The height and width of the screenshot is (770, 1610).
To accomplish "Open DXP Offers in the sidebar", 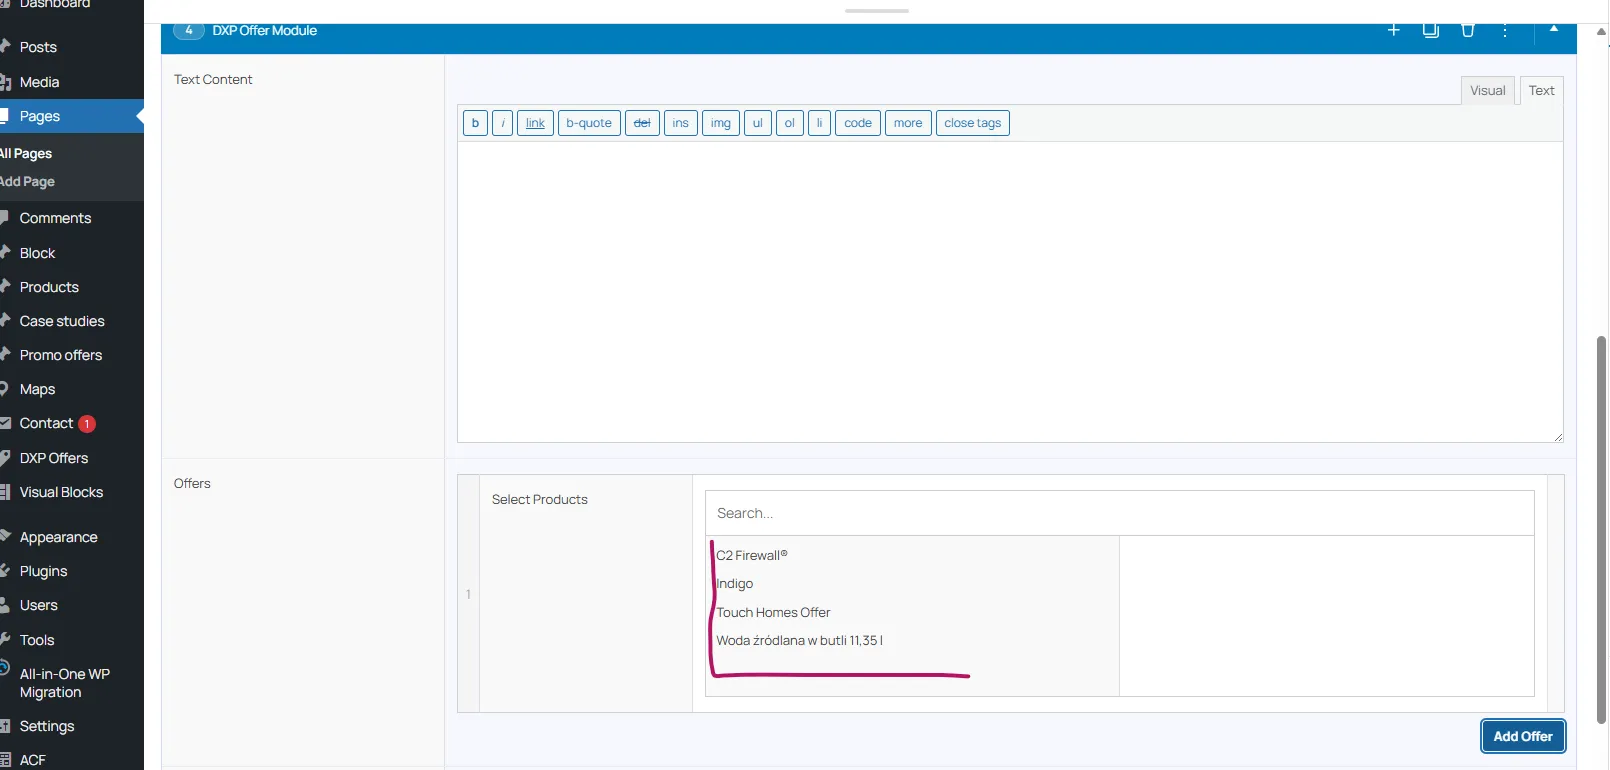I will 54,458.
